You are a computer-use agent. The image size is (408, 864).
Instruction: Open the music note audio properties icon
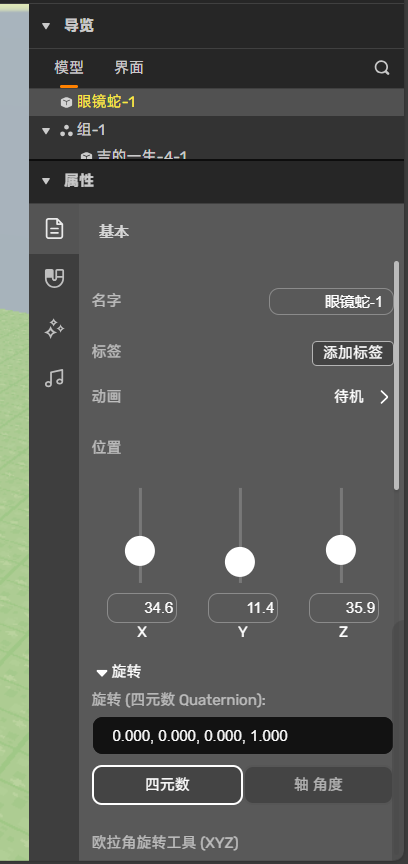point(54,379)
